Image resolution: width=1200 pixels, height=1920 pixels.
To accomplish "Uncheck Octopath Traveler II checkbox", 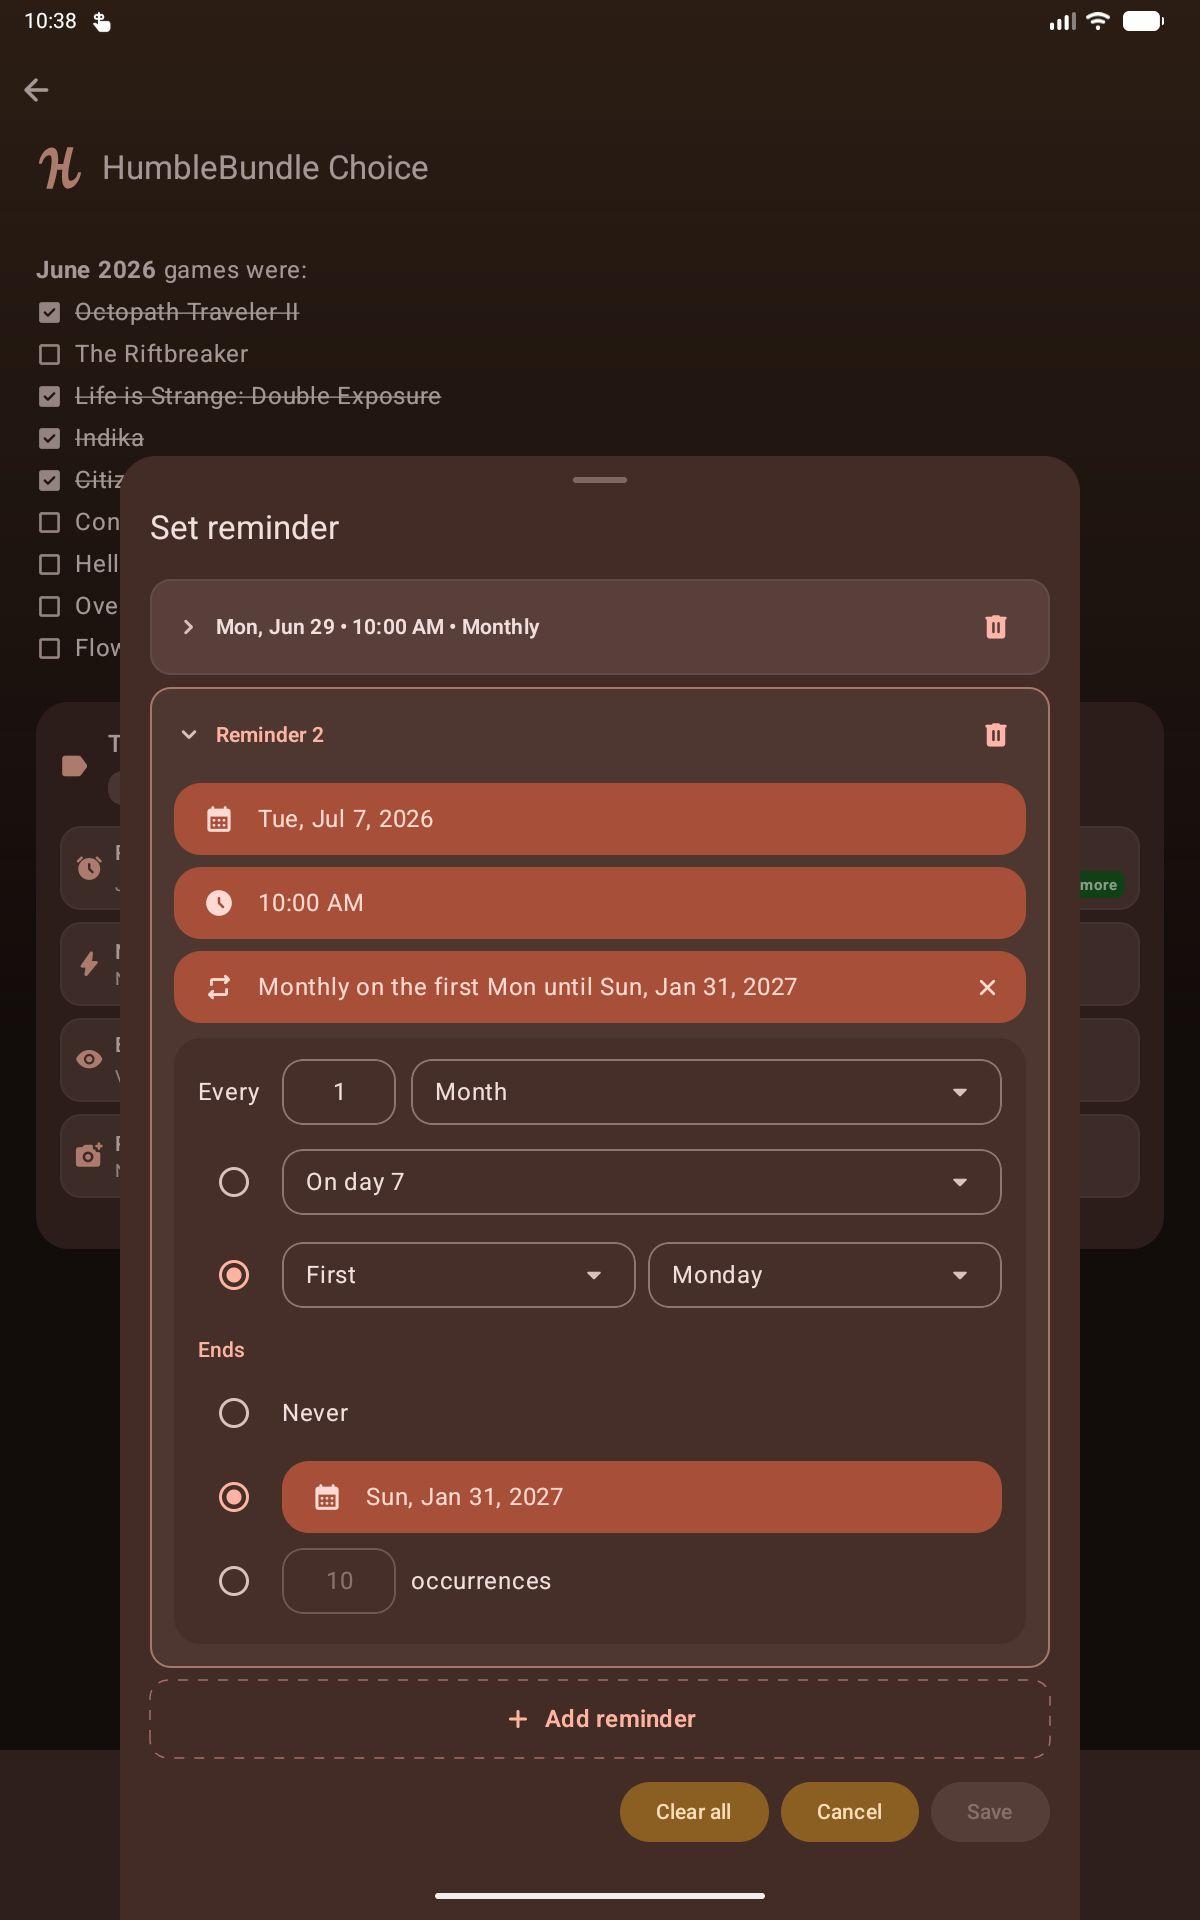I will tap(49, 312).
